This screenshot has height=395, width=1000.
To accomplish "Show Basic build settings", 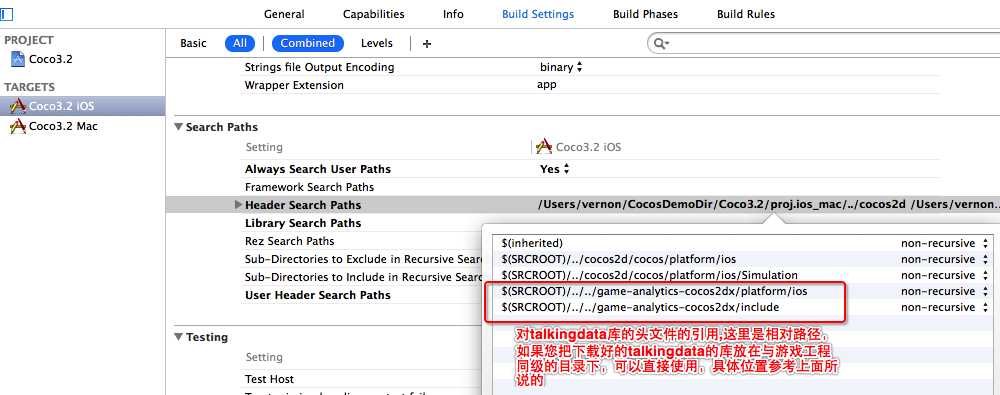I will click(x=193, y=43).
